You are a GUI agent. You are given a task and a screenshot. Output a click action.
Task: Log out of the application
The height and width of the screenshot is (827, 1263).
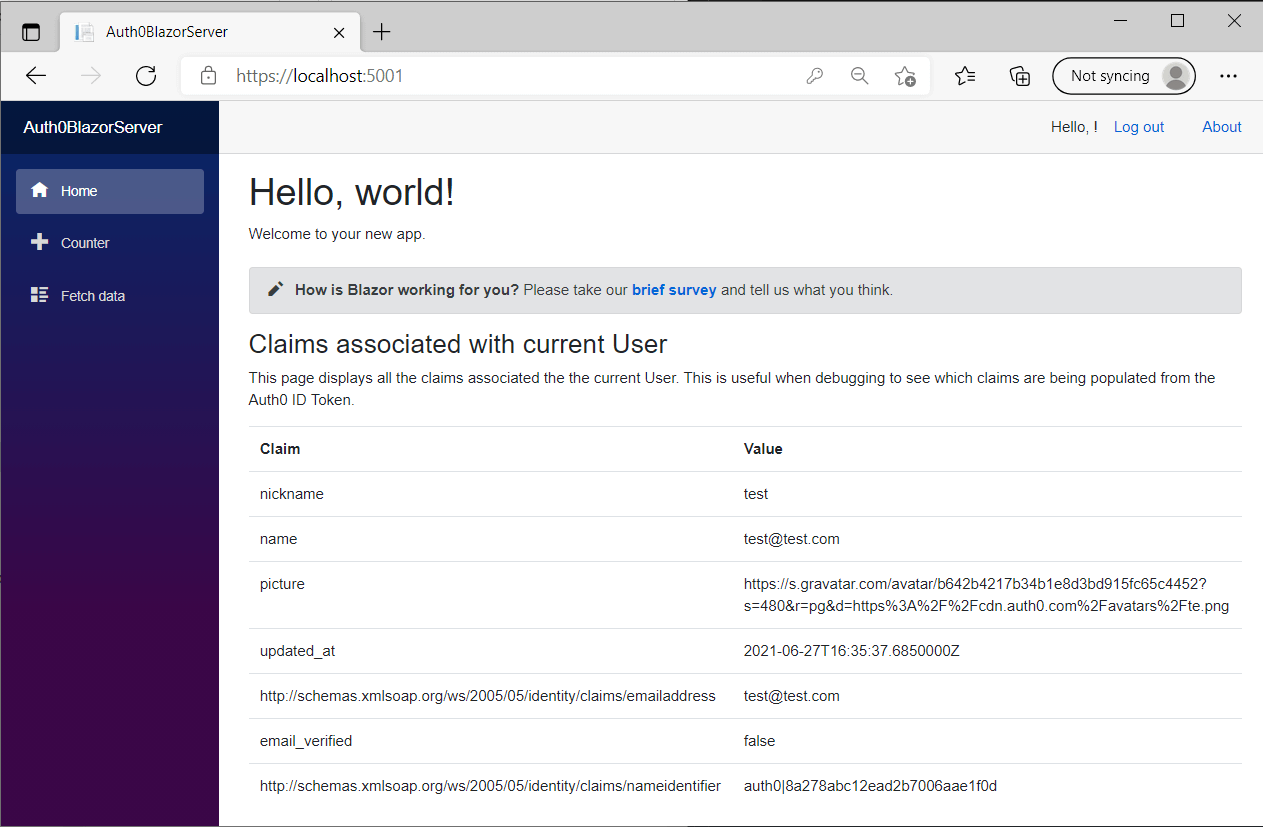pyautogui.click(x=1139, y=127)
